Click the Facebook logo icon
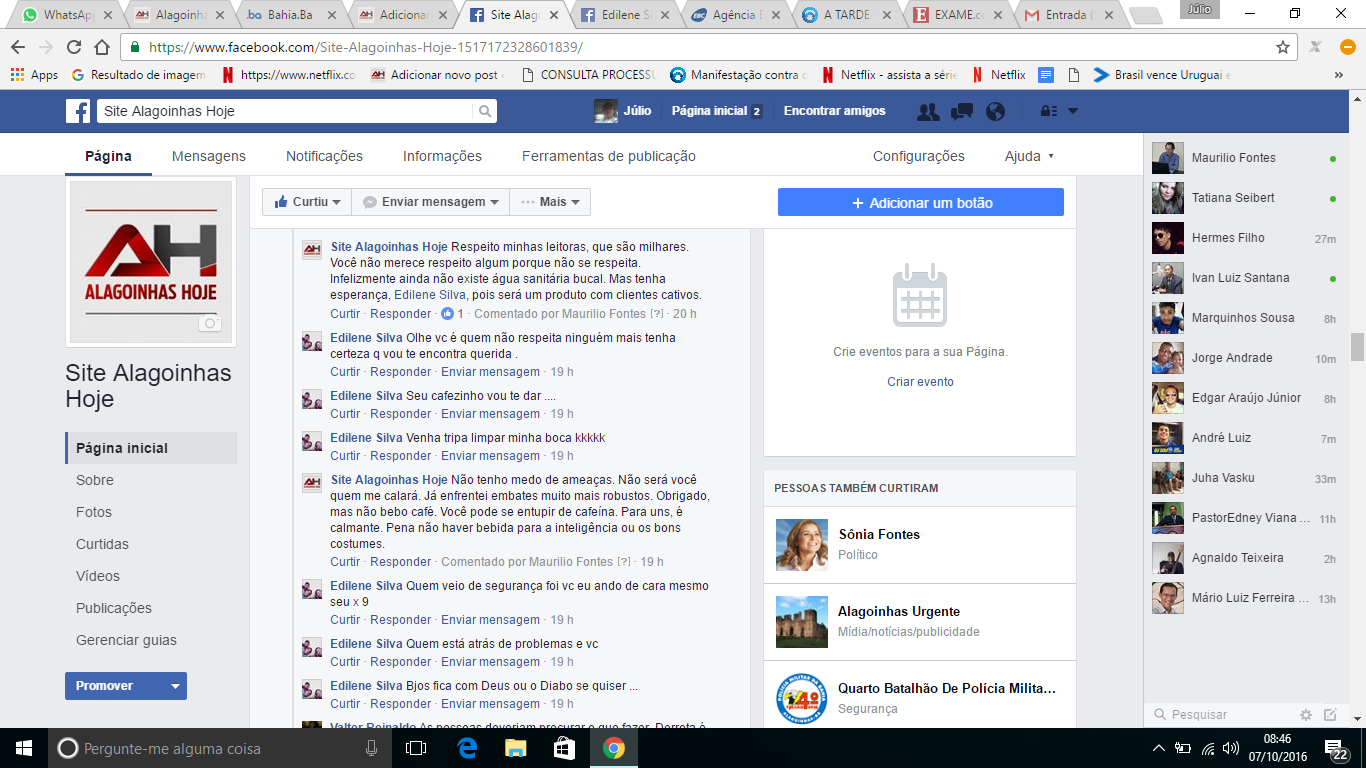This screenshot has width=1366, height=768. pyautogui.click(x=78, y=111)
